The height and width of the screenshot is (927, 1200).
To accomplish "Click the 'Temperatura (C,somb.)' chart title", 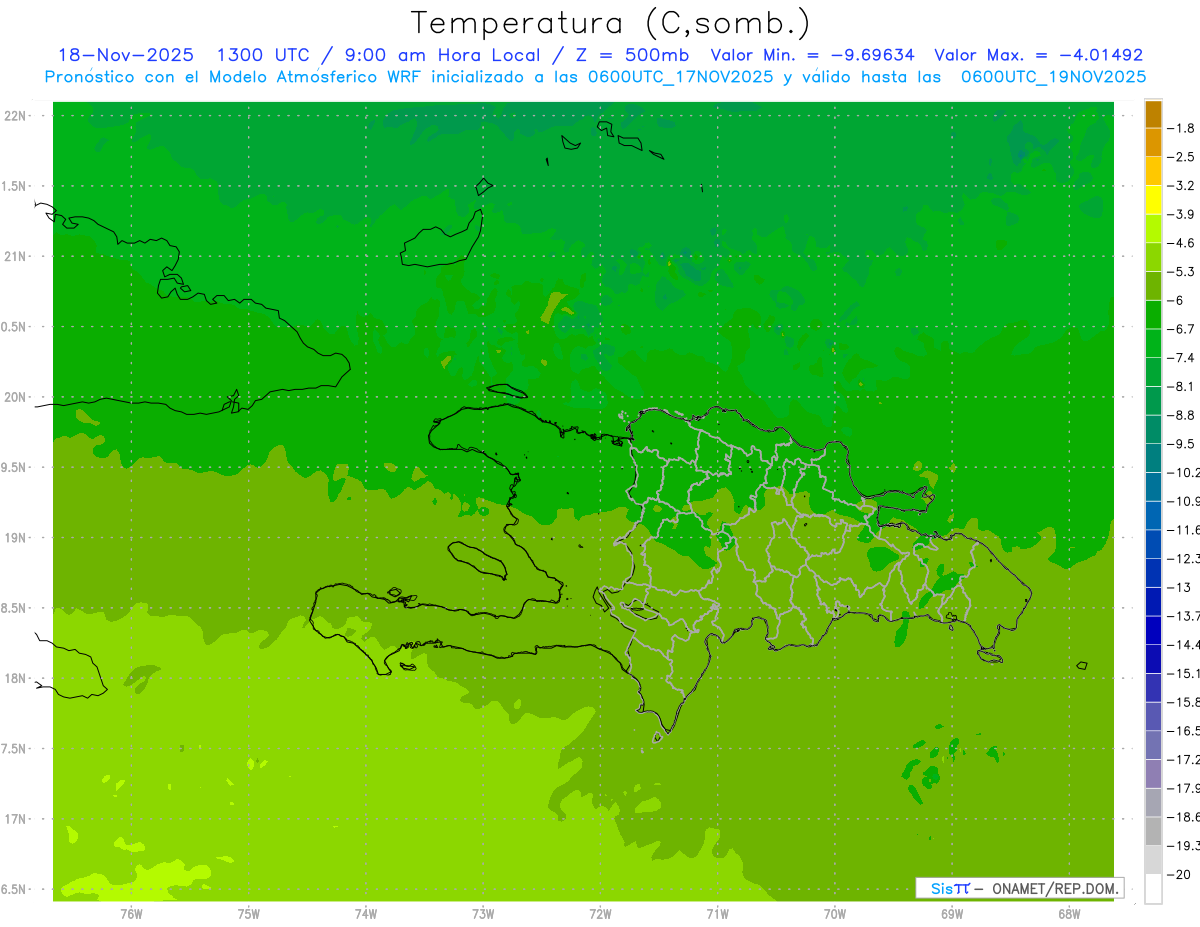I will pos(611,23).
